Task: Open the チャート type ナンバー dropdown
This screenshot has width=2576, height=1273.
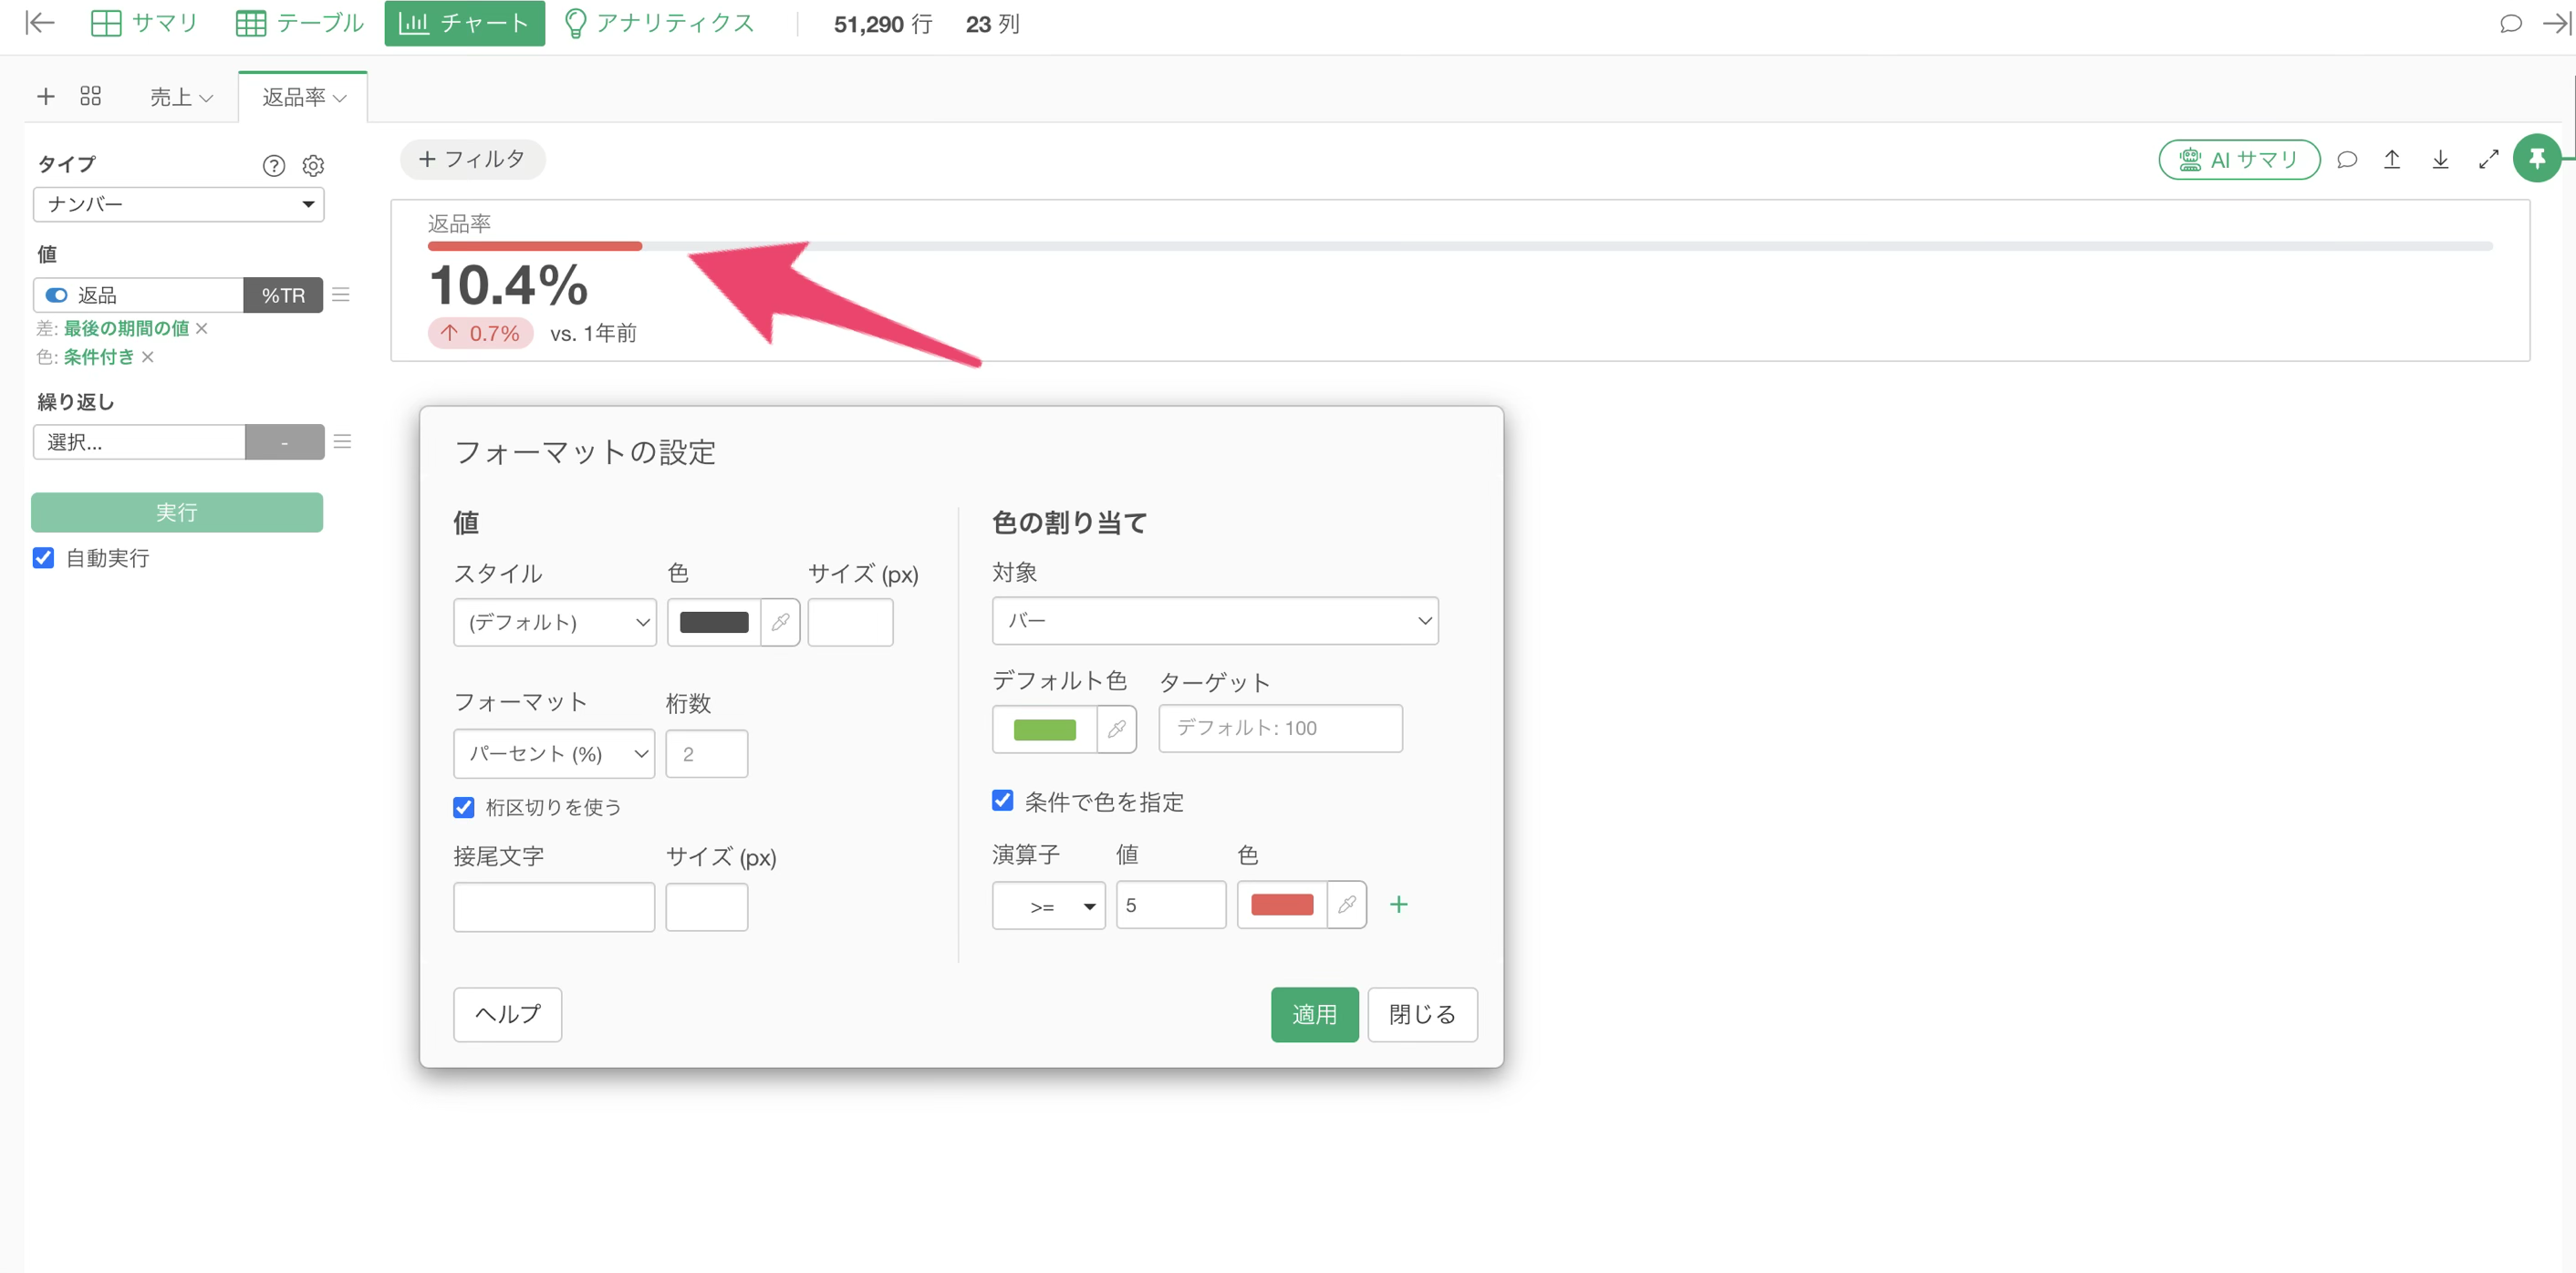Action: pos(179,204)
